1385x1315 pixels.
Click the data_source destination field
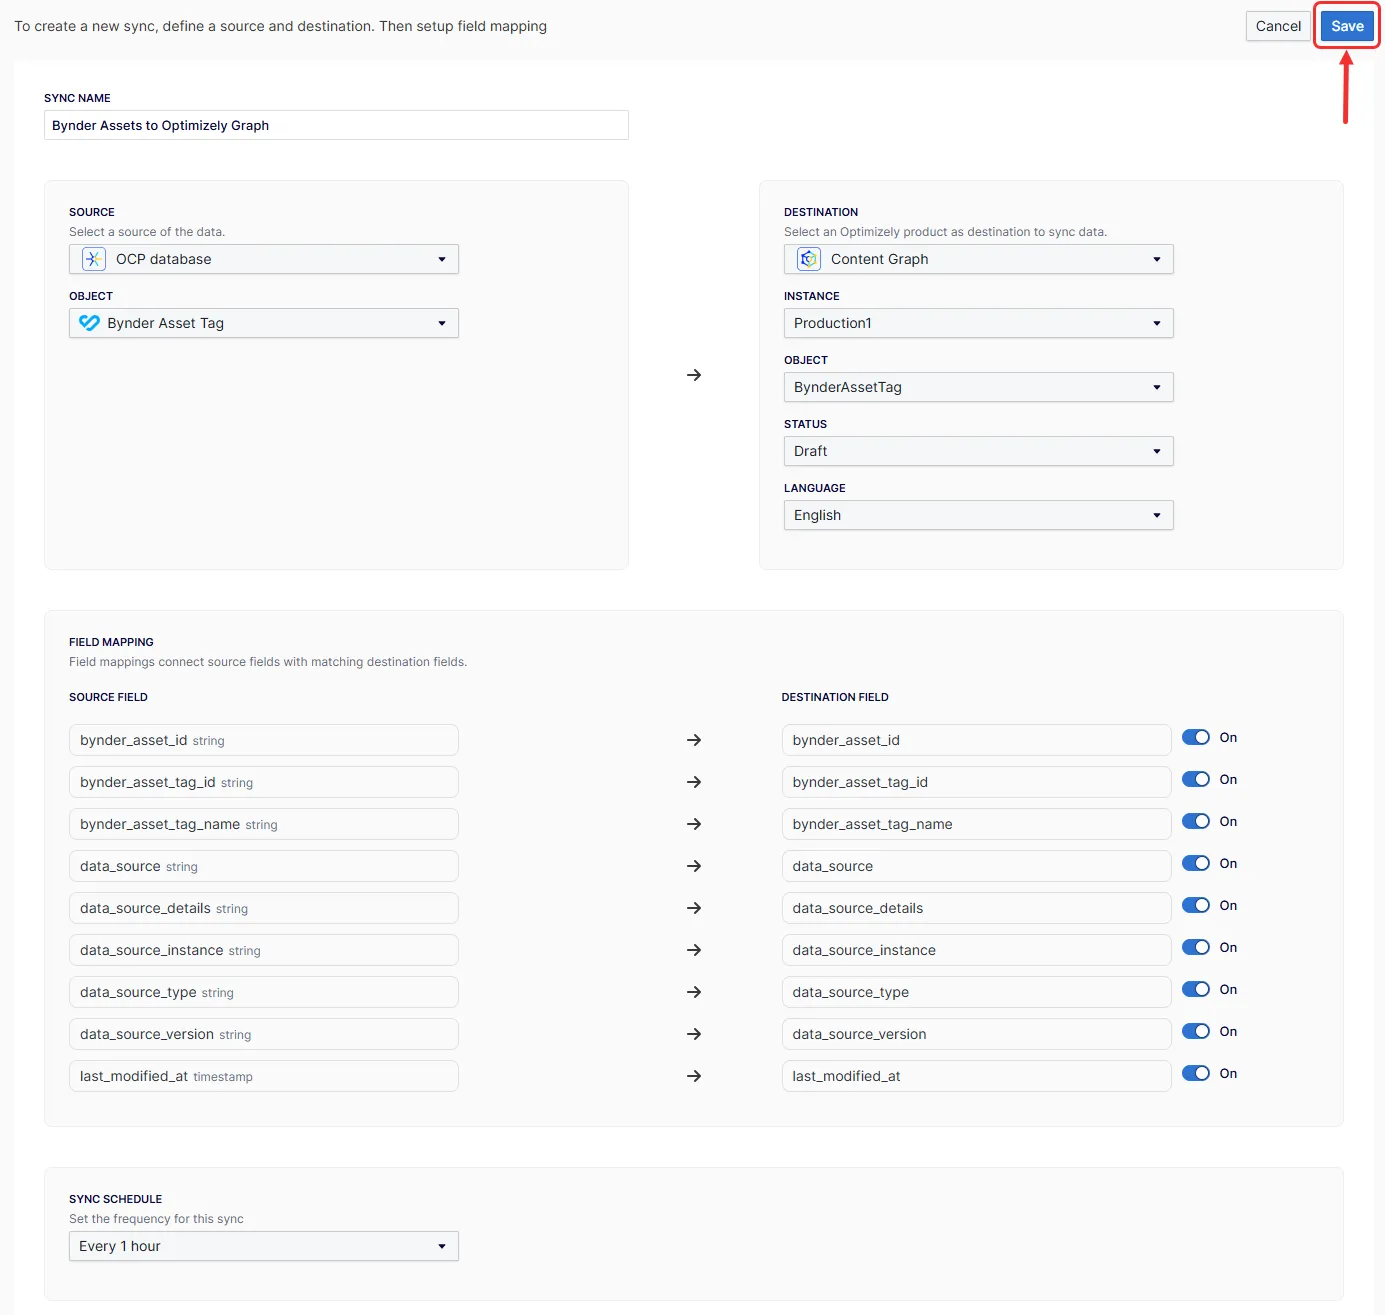click(x=976, y=866)
